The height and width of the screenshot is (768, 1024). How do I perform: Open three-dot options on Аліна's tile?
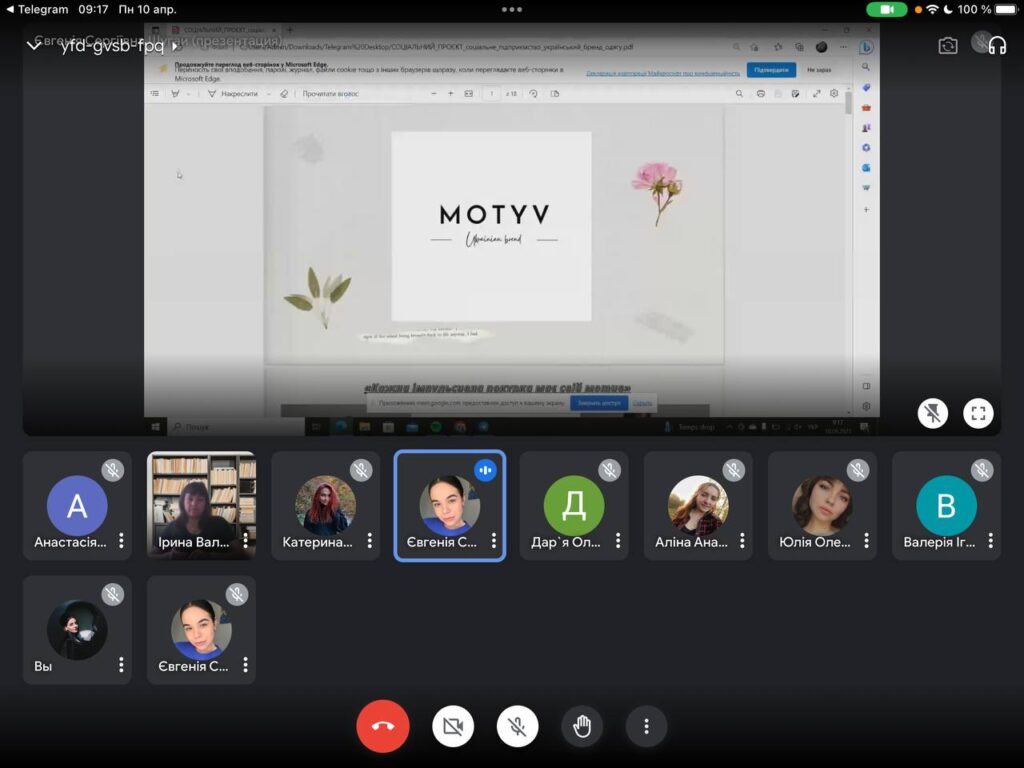point(742,541)
